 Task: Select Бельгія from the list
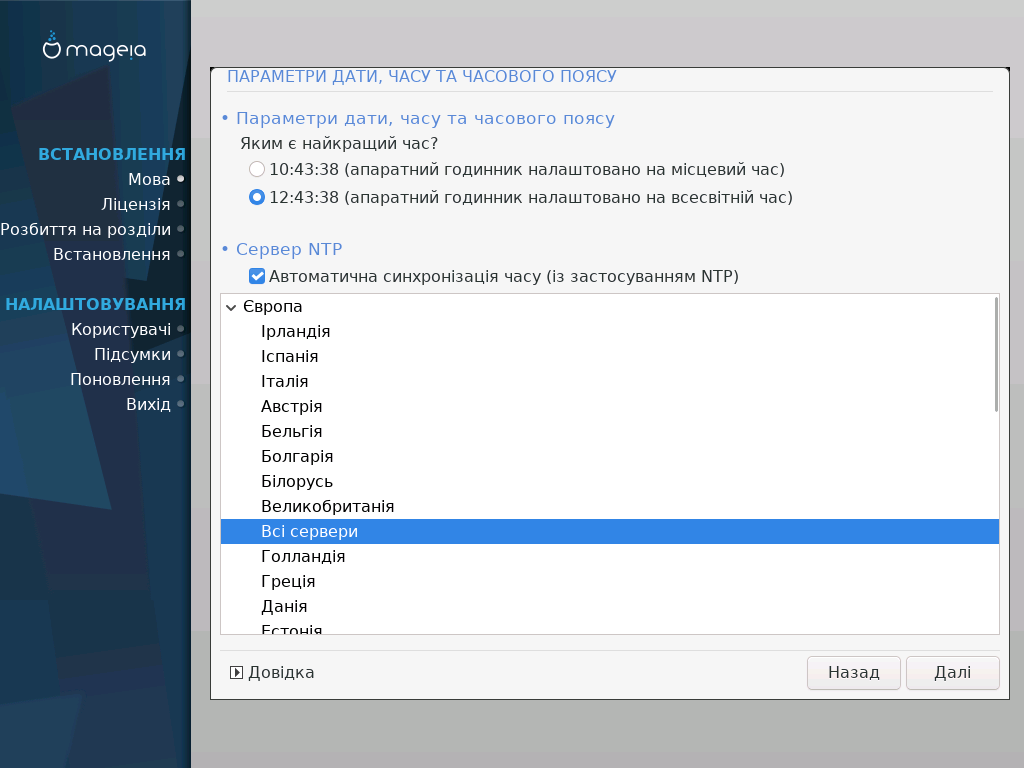click(291, 432)
